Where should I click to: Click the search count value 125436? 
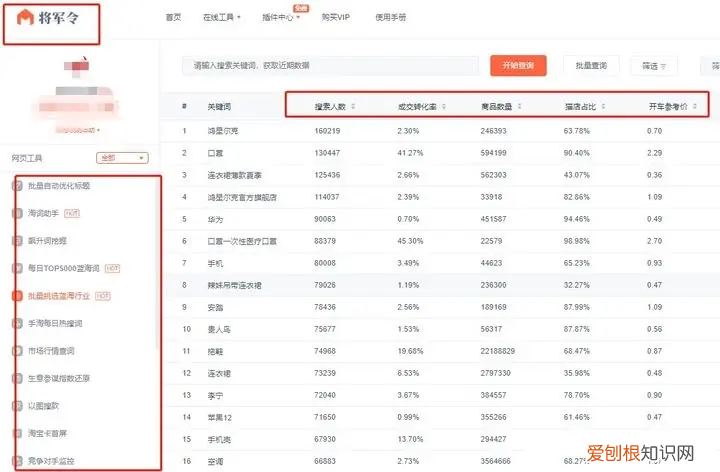point(327,175)
